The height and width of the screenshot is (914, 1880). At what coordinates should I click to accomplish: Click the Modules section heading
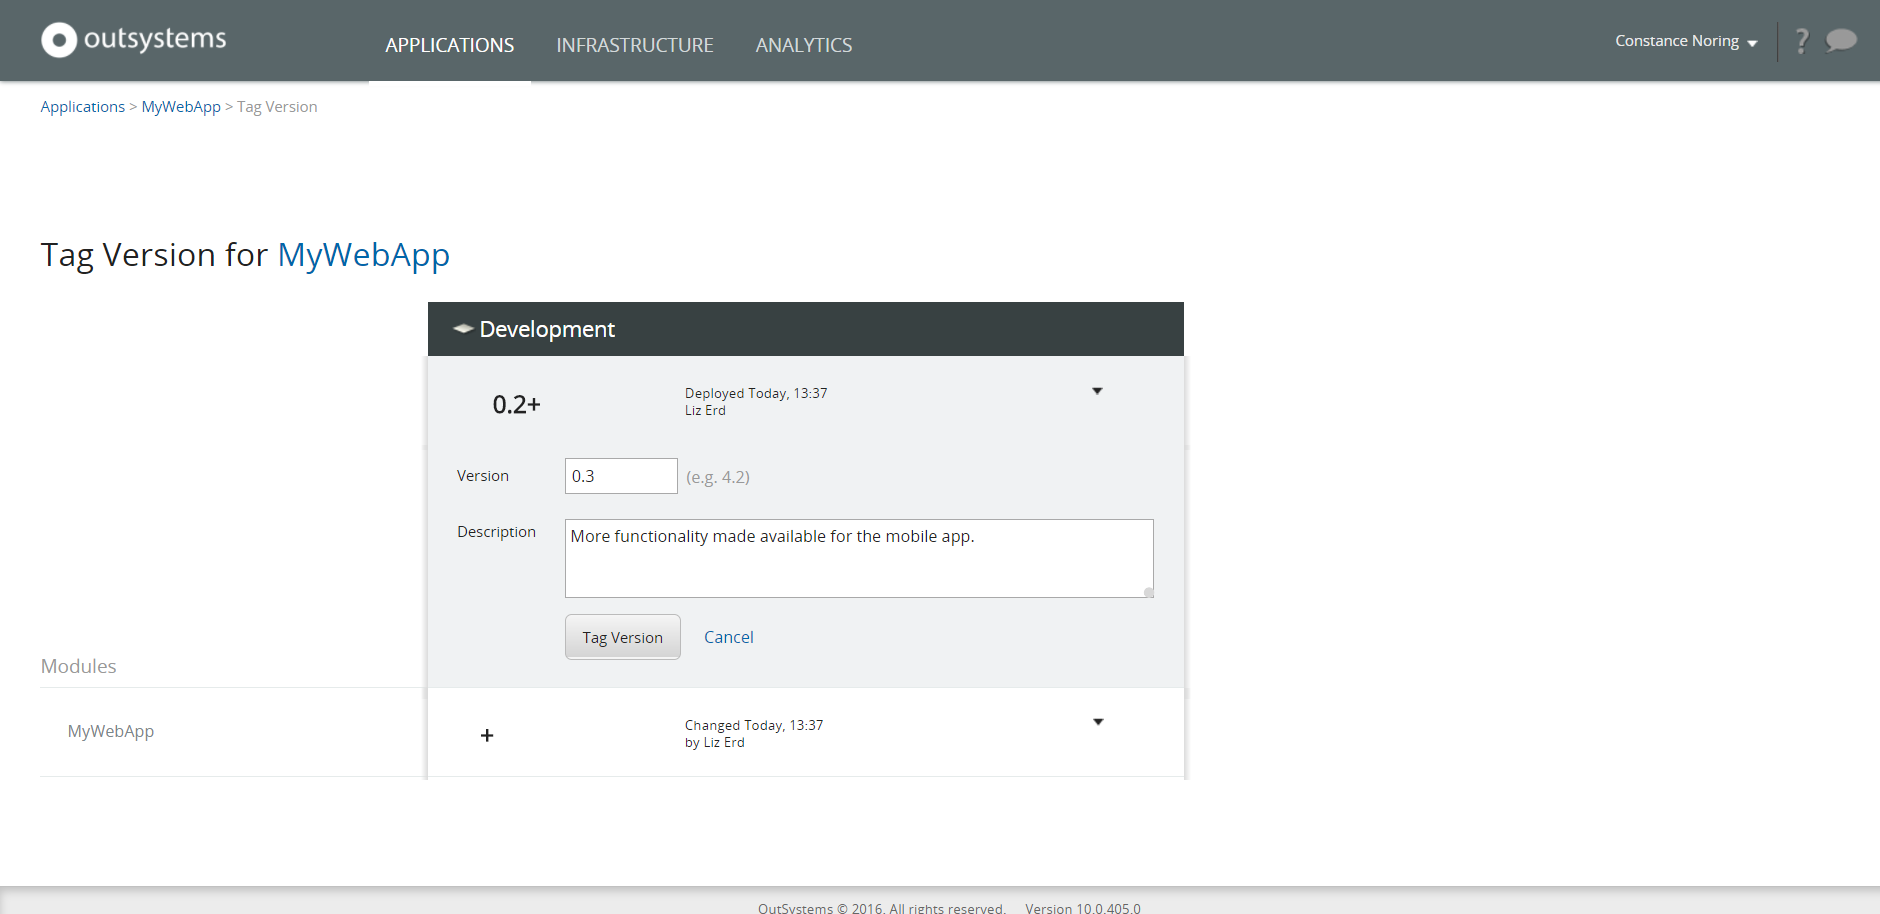pyautogui.click(x=79, y=666)
